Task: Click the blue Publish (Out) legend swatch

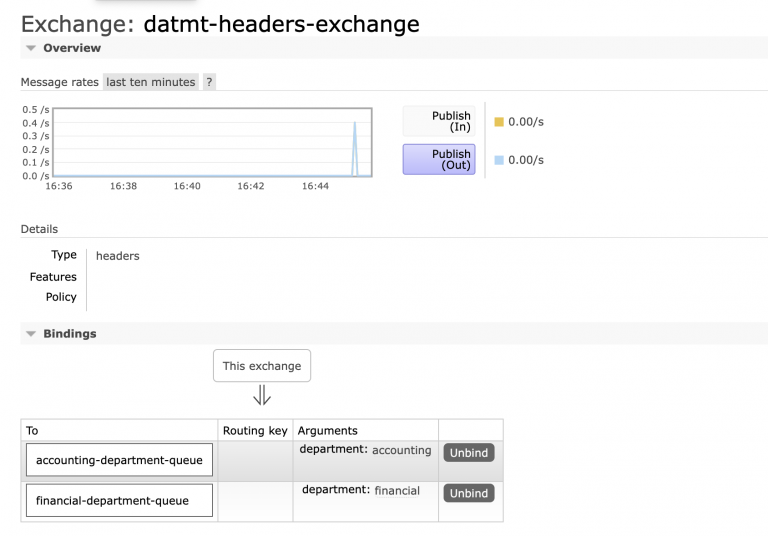Action: point(499,160)
